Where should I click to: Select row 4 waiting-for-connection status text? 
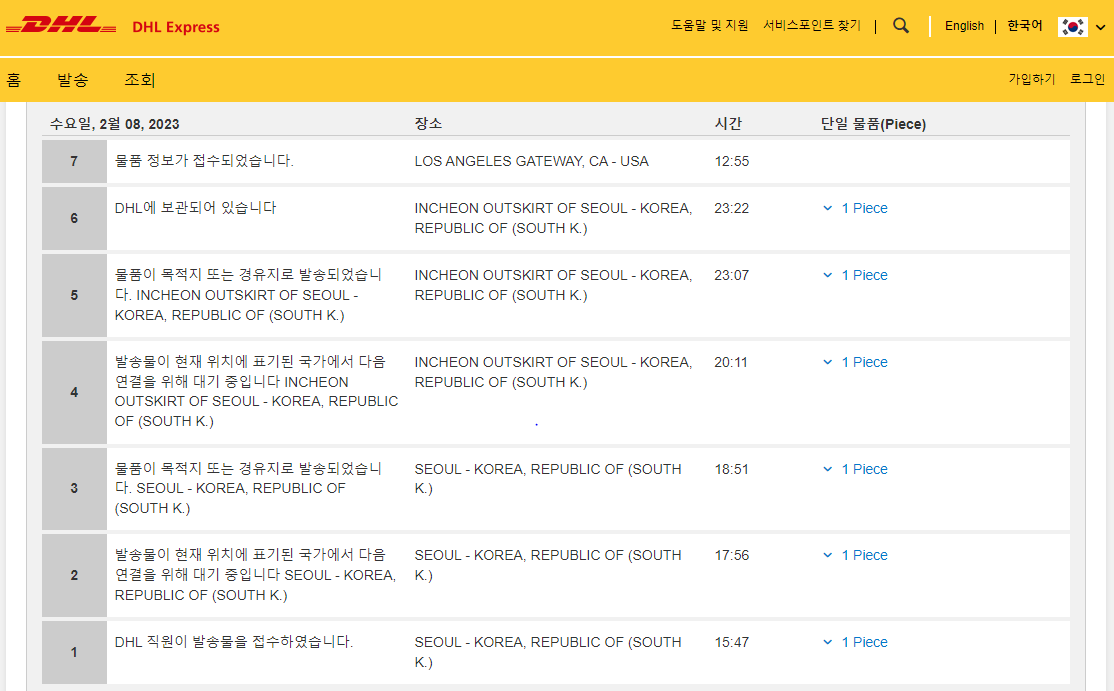(256, 391)
